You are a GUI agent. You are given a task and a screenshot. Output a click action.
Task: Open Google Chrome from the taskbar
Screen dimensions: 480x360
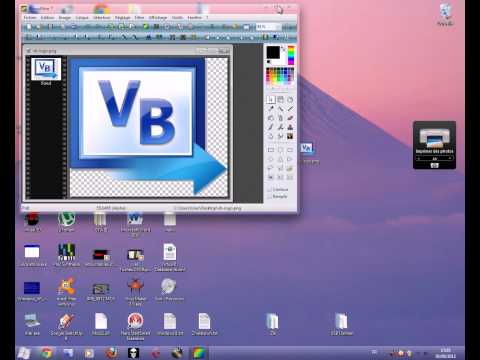[x=46, y=353]
